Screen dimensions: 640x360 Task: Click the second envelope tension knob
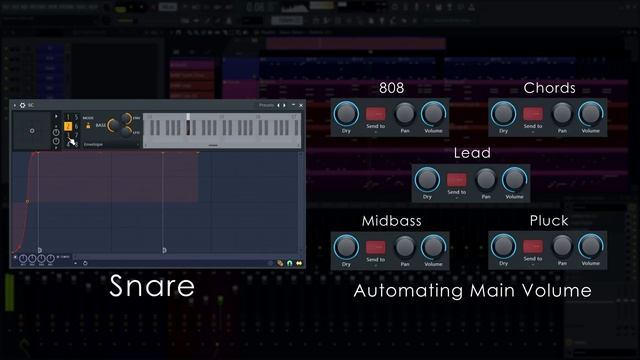tap(32, 258)
